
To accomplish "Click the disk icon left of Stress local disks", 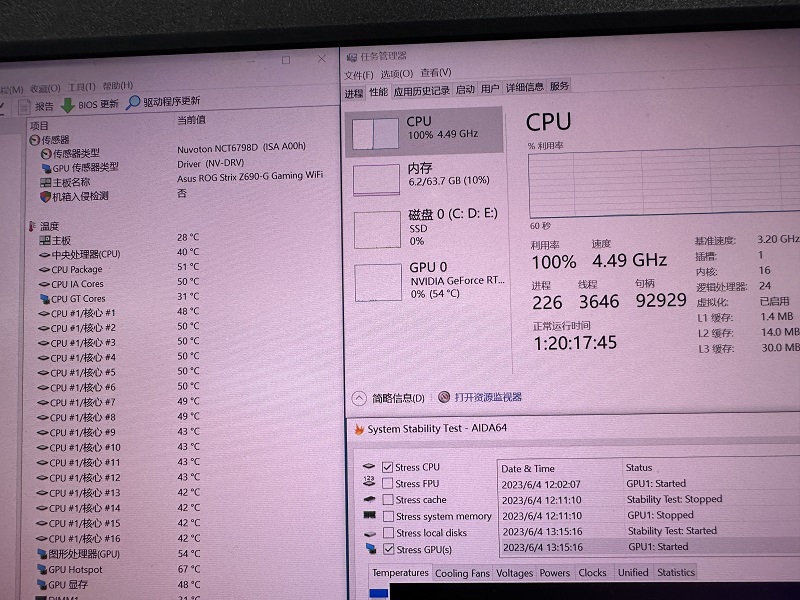I will pyautogui.click(x=370, y=533).
